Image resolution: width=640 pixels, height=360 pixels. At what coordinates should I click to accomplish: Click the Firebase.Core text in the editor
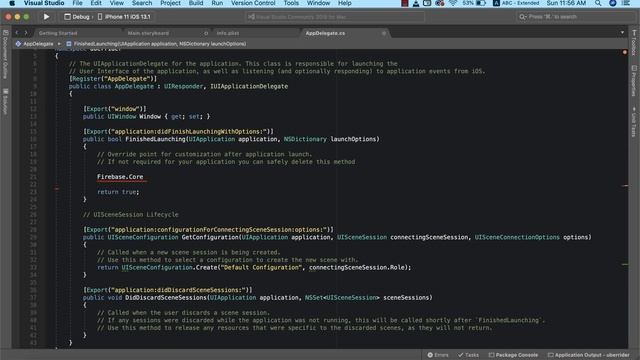[x=120, y=177]
